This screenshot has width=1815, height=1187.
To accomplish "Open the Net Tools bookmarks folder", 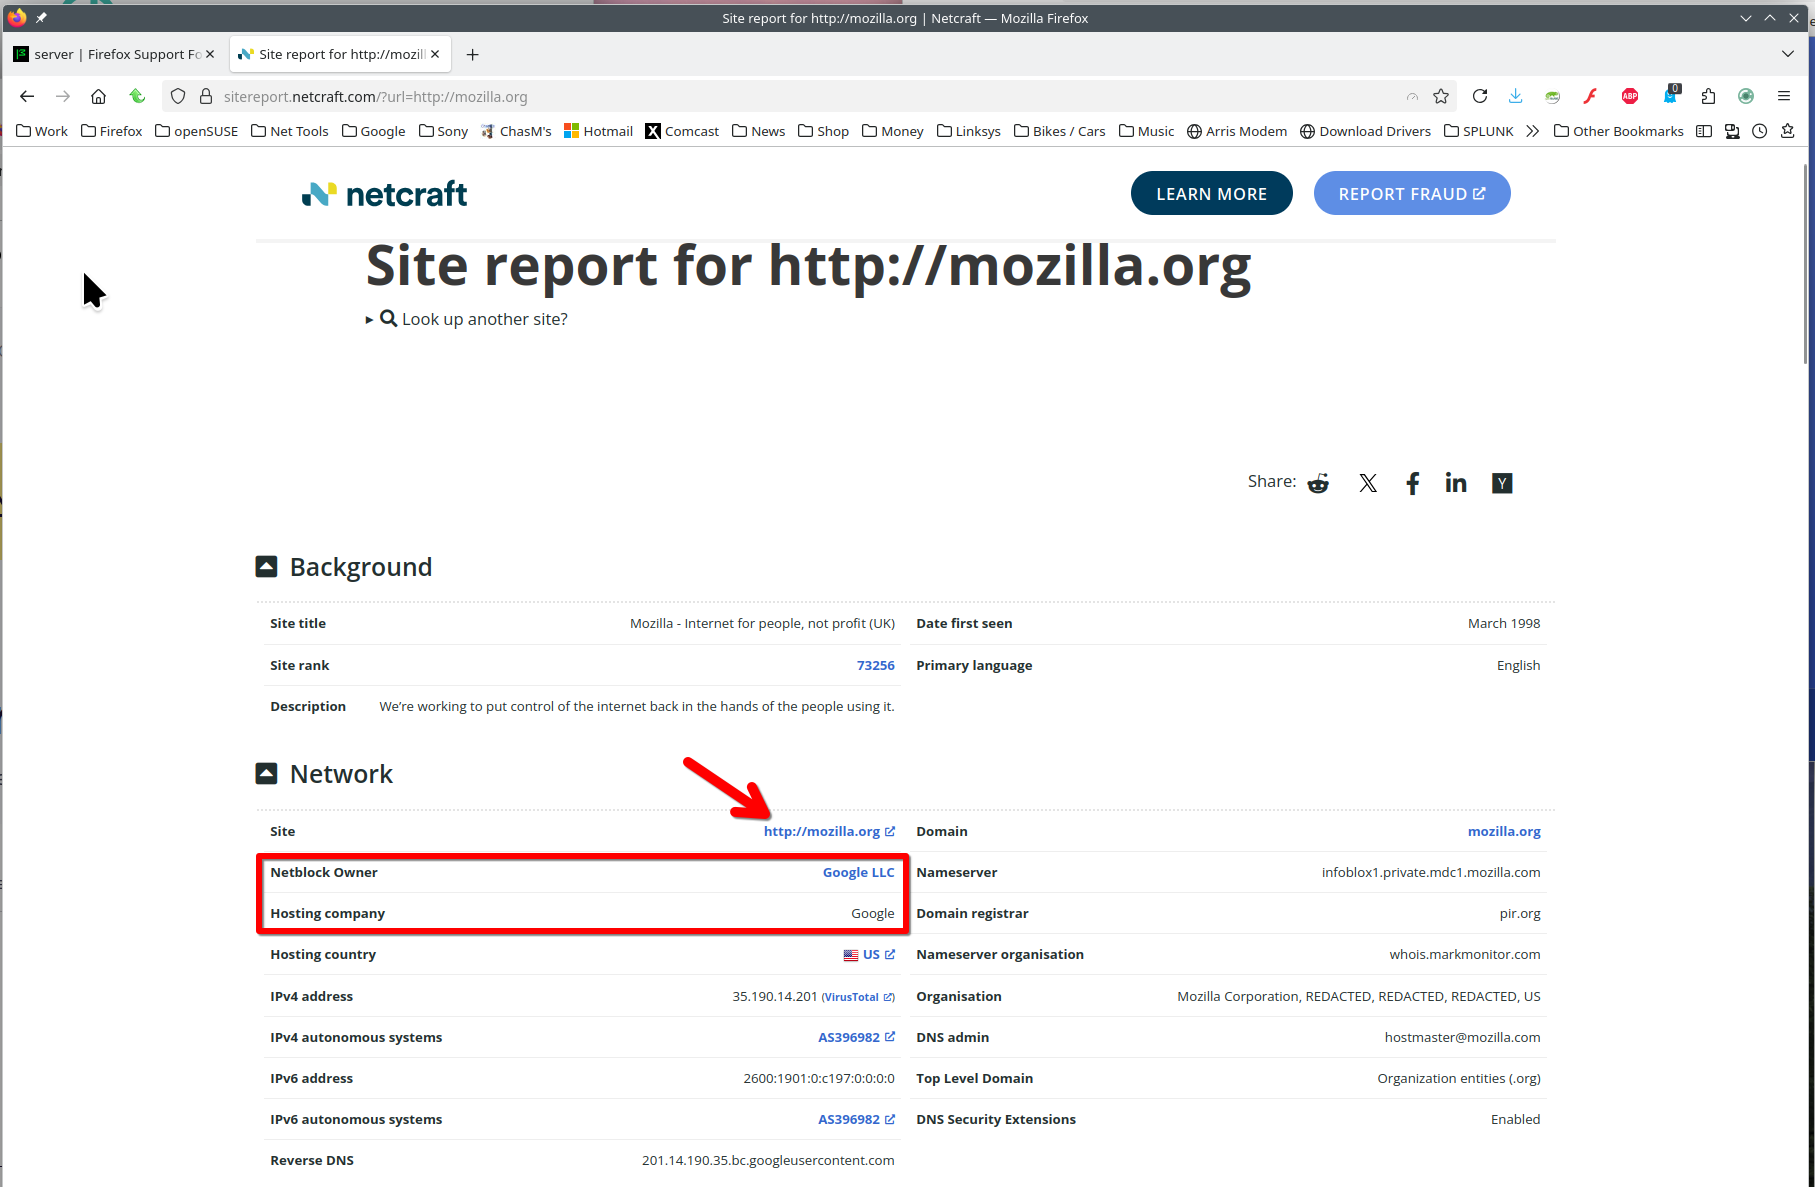I will (289, 131).
